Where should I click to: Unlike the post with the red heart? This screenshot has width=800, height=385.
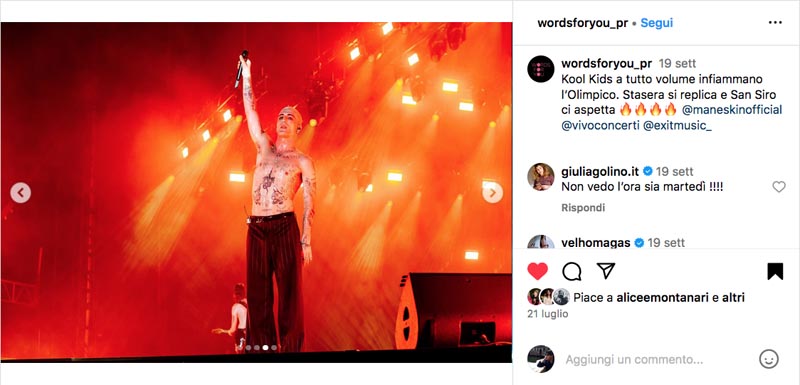[x=537, y=271]
